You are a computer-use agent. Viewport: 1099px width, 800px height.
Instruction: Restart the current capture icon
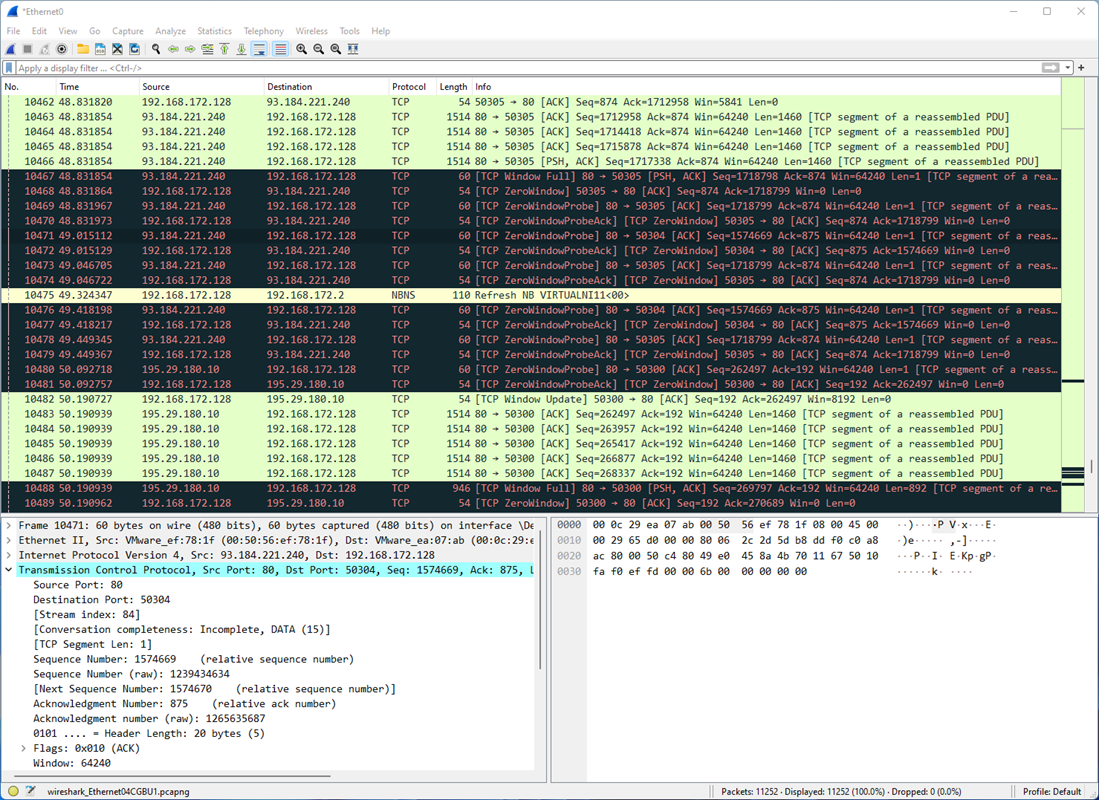click(45, 49)
